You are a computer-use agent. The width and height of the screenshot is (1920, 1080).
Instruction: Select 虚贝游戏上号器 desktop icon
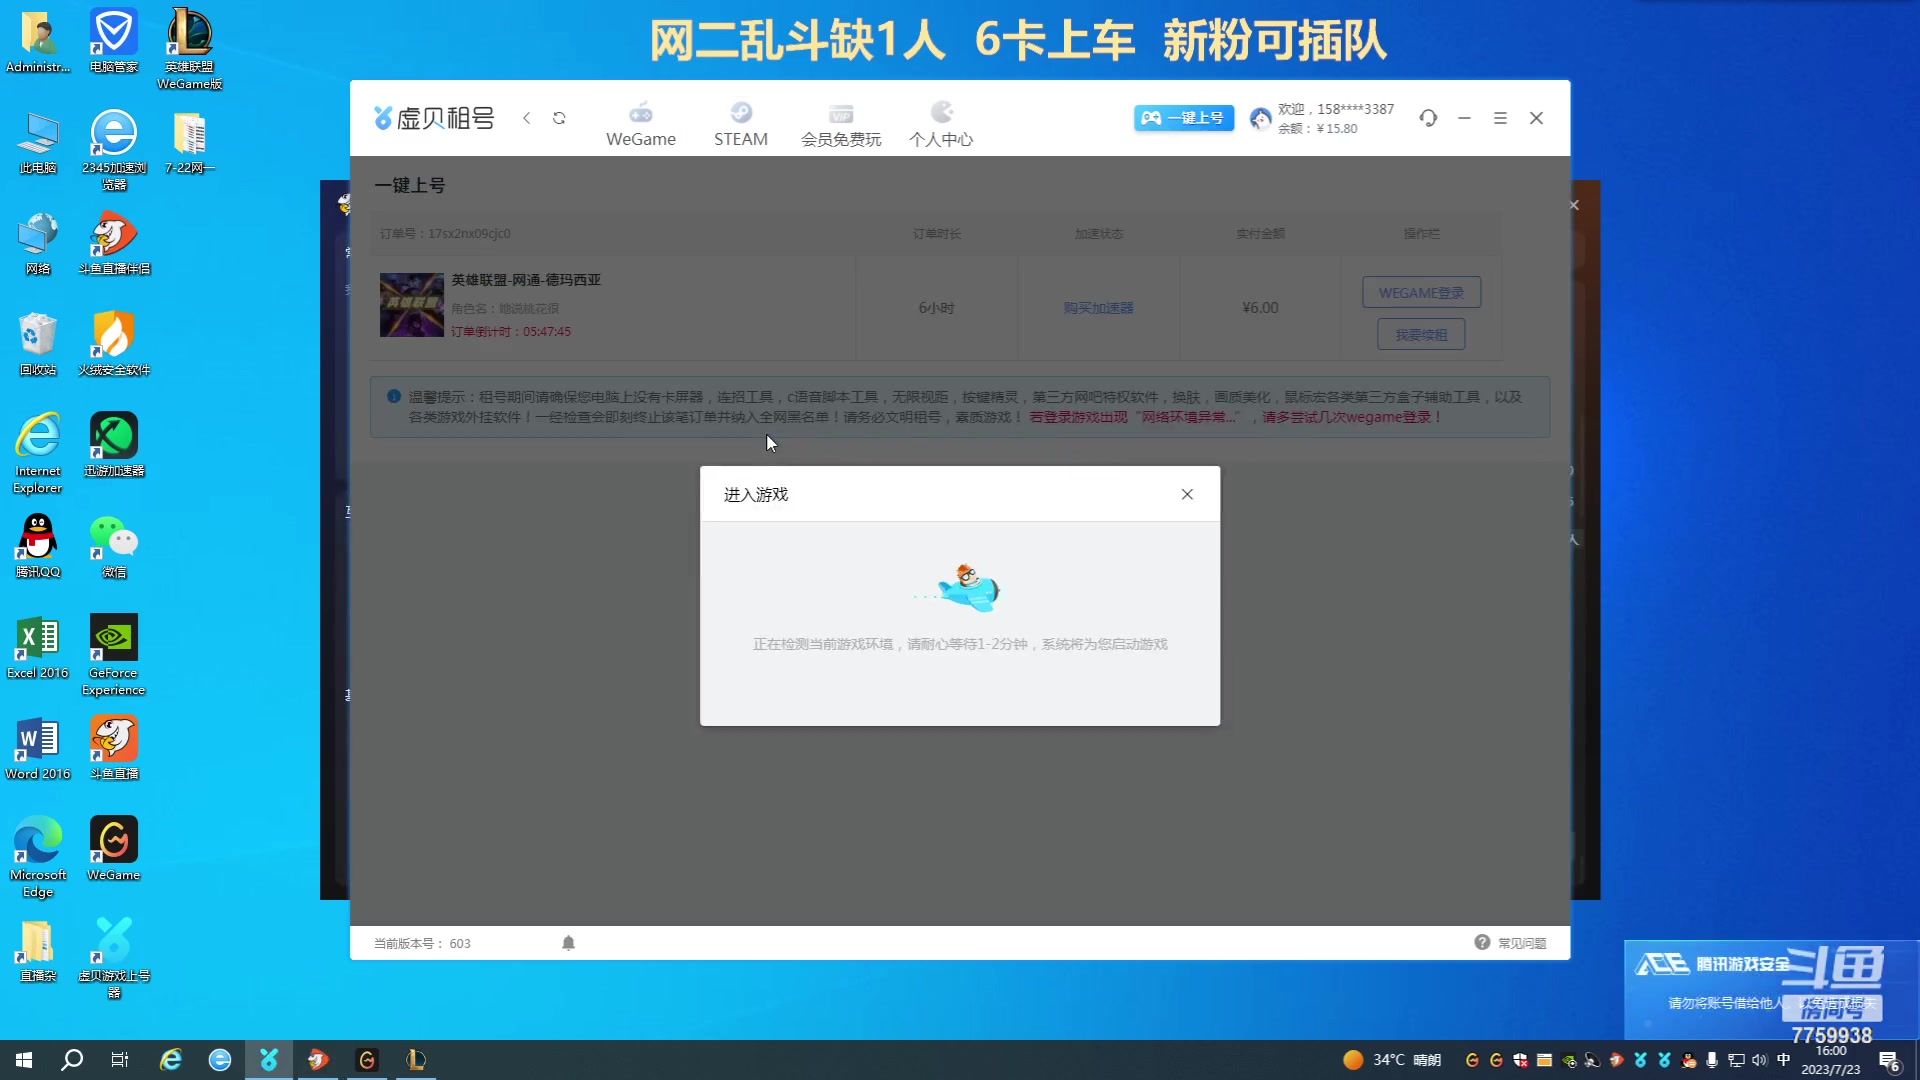(x=114, y=958)
